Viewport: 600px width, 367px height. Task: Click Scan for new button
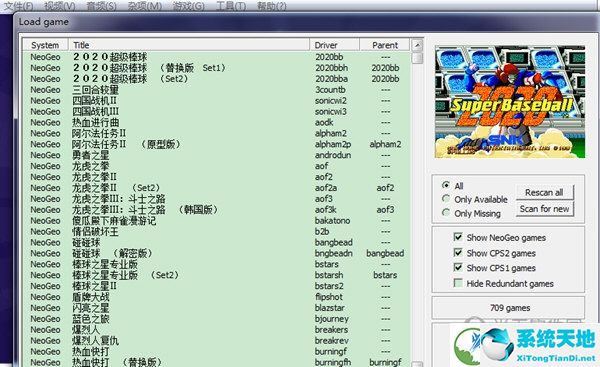click(x=545, y=209)
